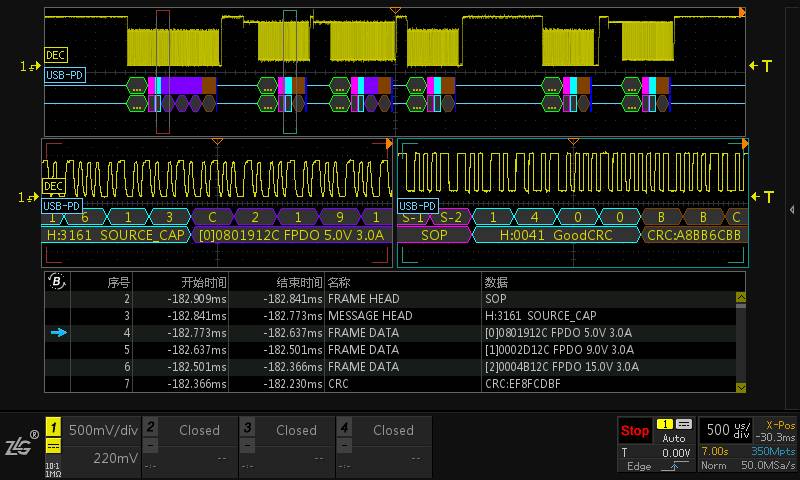Click the 序号 column header
800x480 pixels.
click(118, 282)
